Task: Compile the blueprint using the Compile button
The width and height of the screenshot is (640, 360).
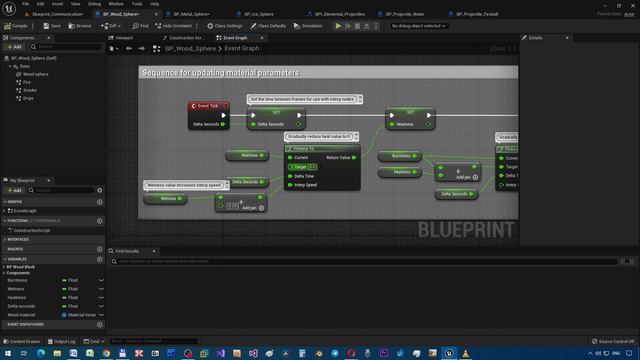Action: [16, 26]
